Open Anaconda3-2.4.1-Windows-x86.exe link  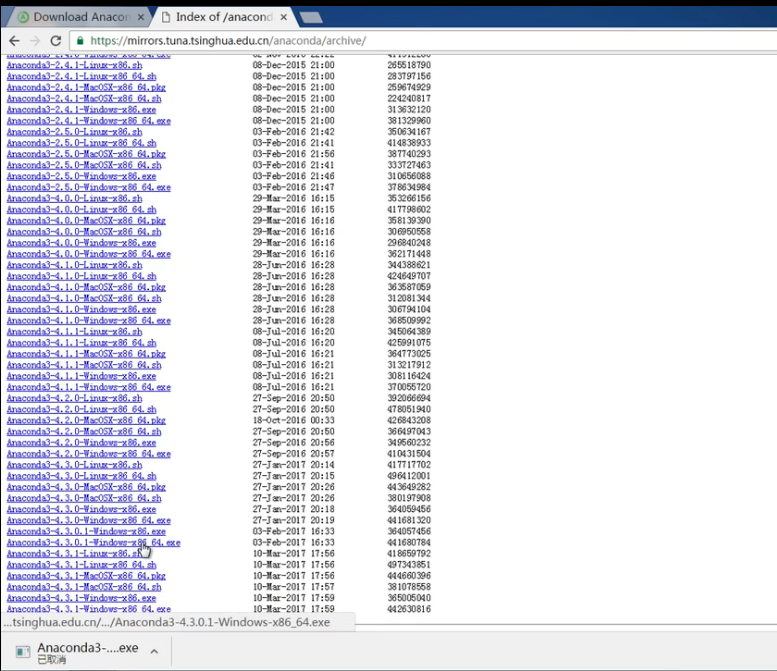point(81,110)
